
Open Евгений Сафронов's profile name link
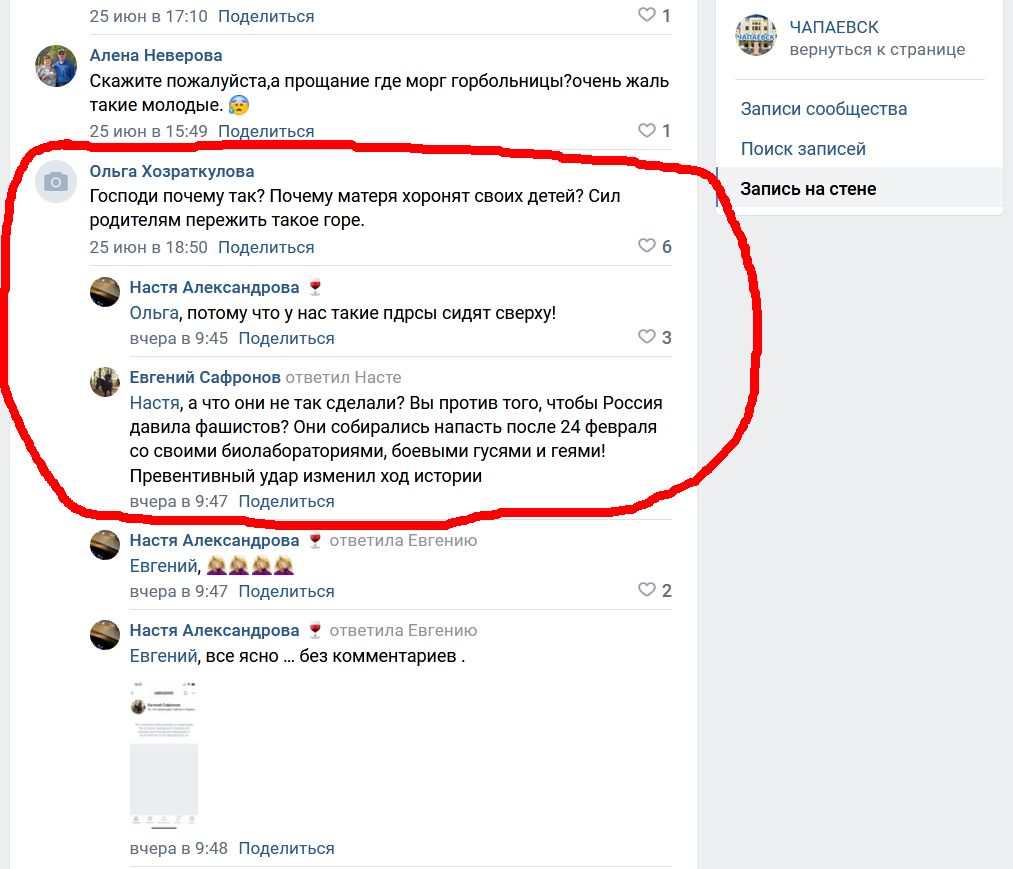click(205, 377)
